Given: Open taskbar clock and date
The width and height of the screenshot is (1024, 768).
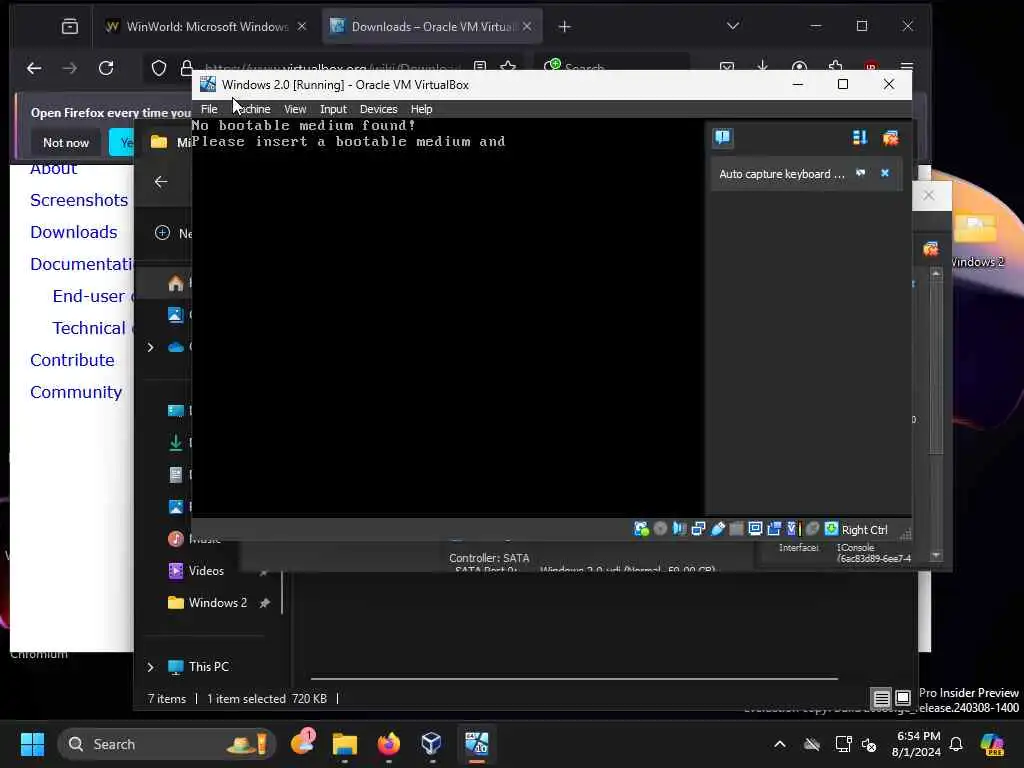Looking at the screenshot, I should click(x=916, y=744).
